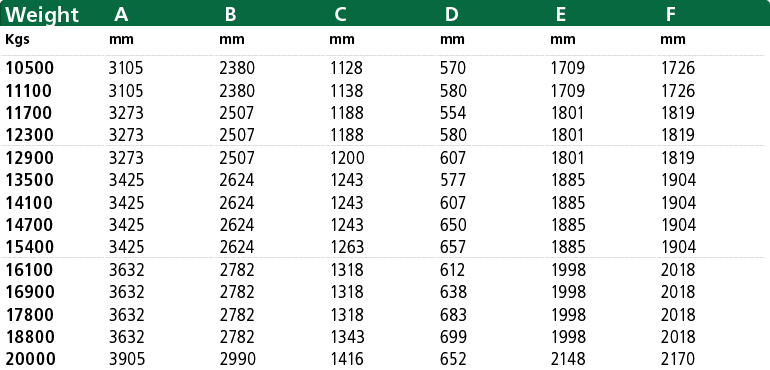Click value 554 in column D
This screenshot has height=370, width=770.
pos(453,113)
